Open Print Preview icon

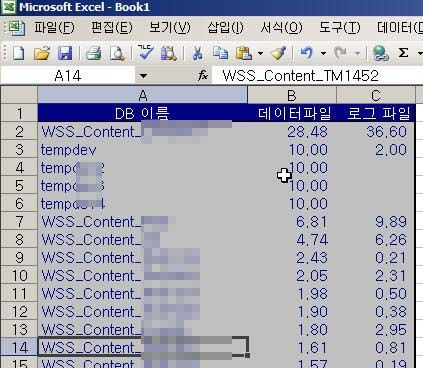tap(117, 53)
